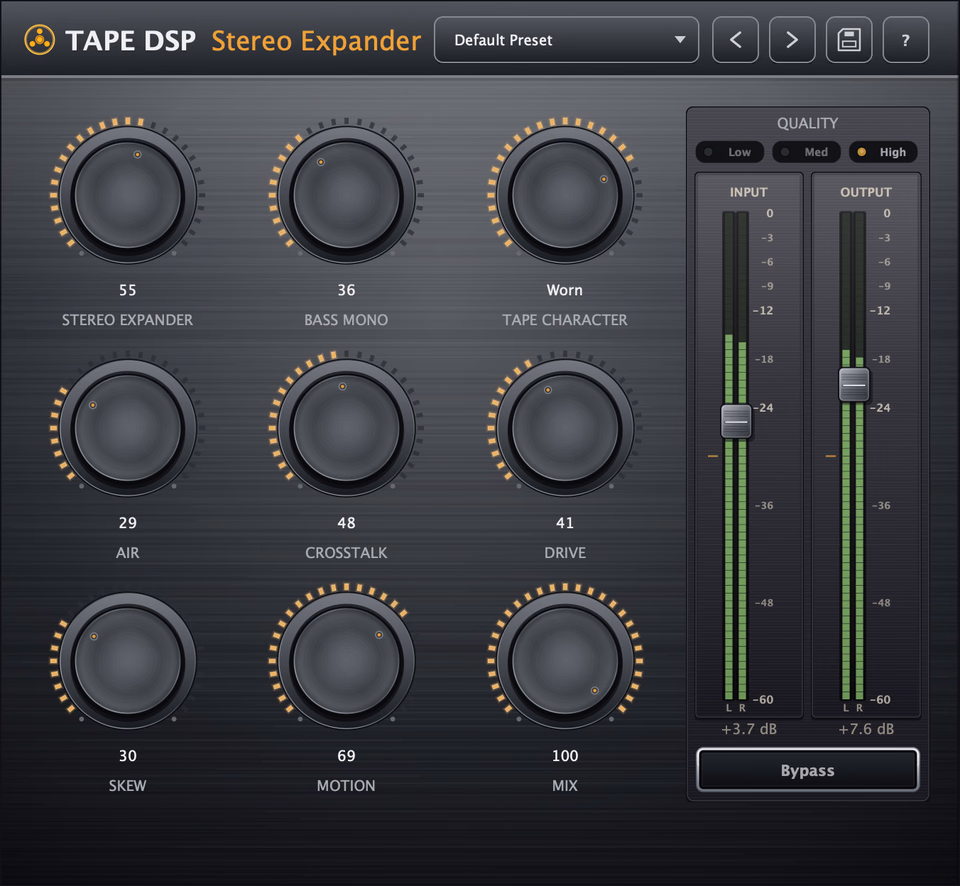Open the Default Preset dropdown
The width and height of the screenshot is (960, 886).
coord(566,40)
